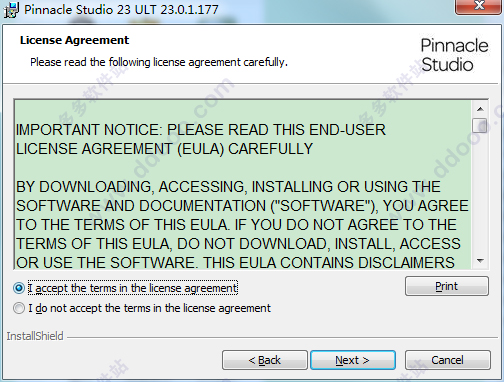The height and width of the screenshot is (382, 504).
Task: Select the do not accept terms radio button
Action: pos(19,308)
